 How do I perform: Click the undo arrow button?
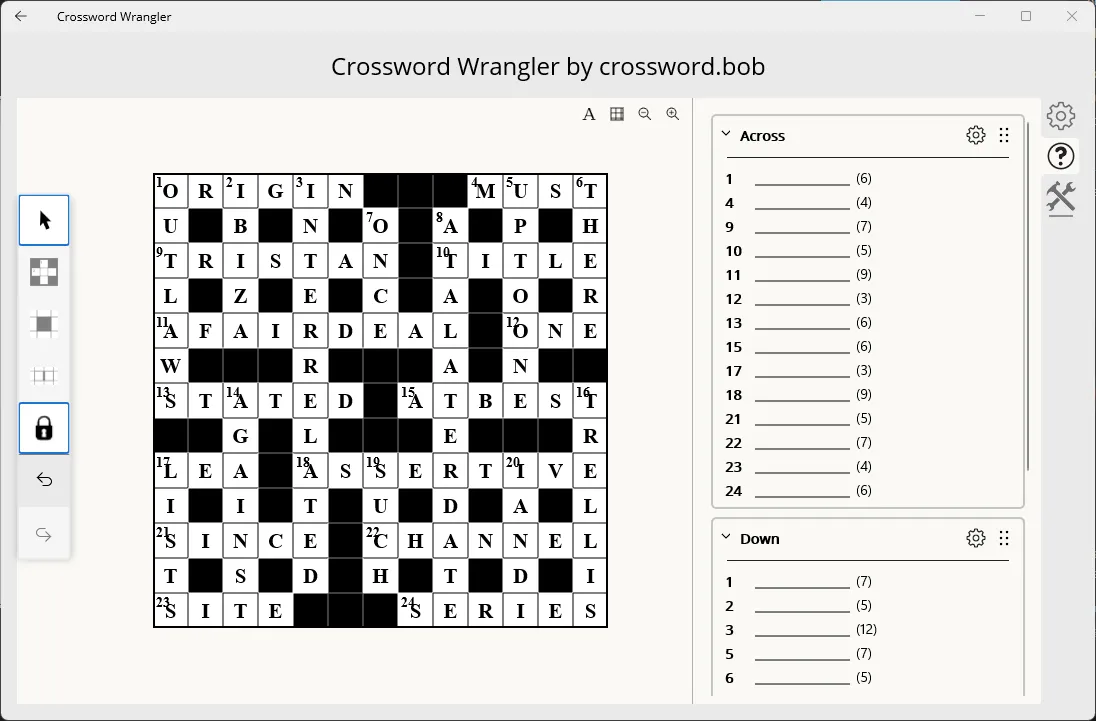coord(44,480)
